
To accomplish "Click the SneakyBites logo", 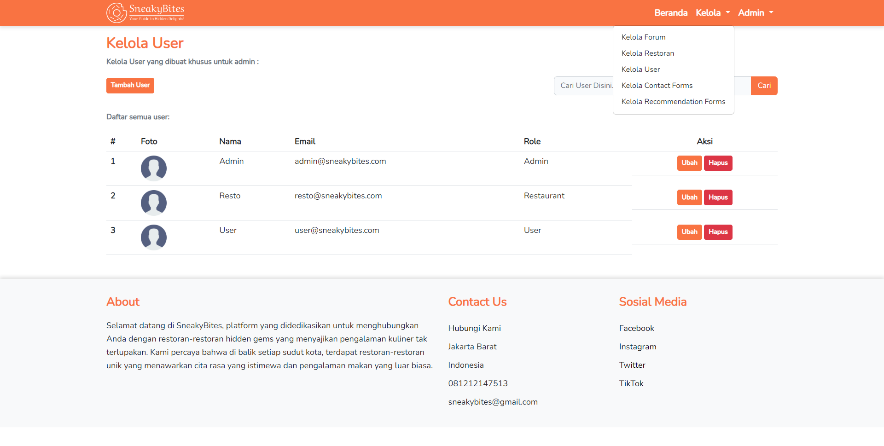I will click(x=145, y=12).
